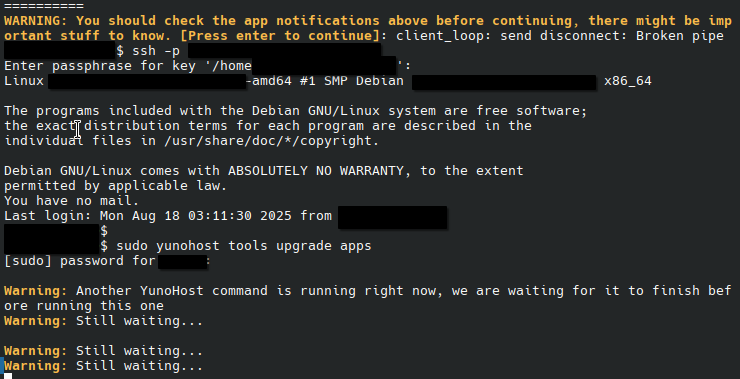Click '-amd64 #1 SMP Debian' text
This screenshot has height=379, width=740.
click(x=324, y=81)
